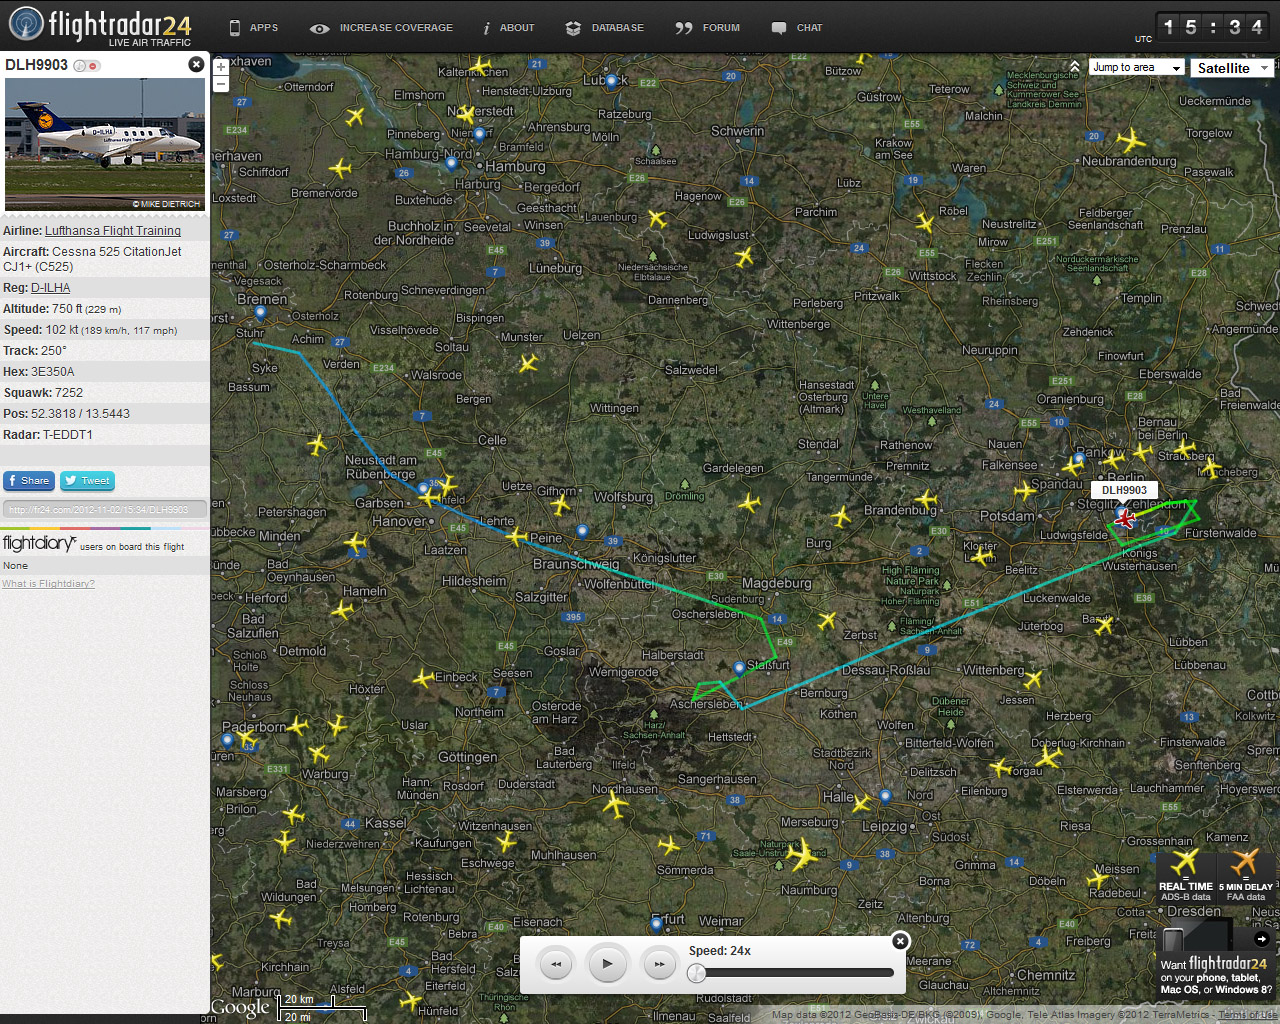Click the fast-forward playback button
This screenshot has height=1024, width=1280.
point(658,964)
